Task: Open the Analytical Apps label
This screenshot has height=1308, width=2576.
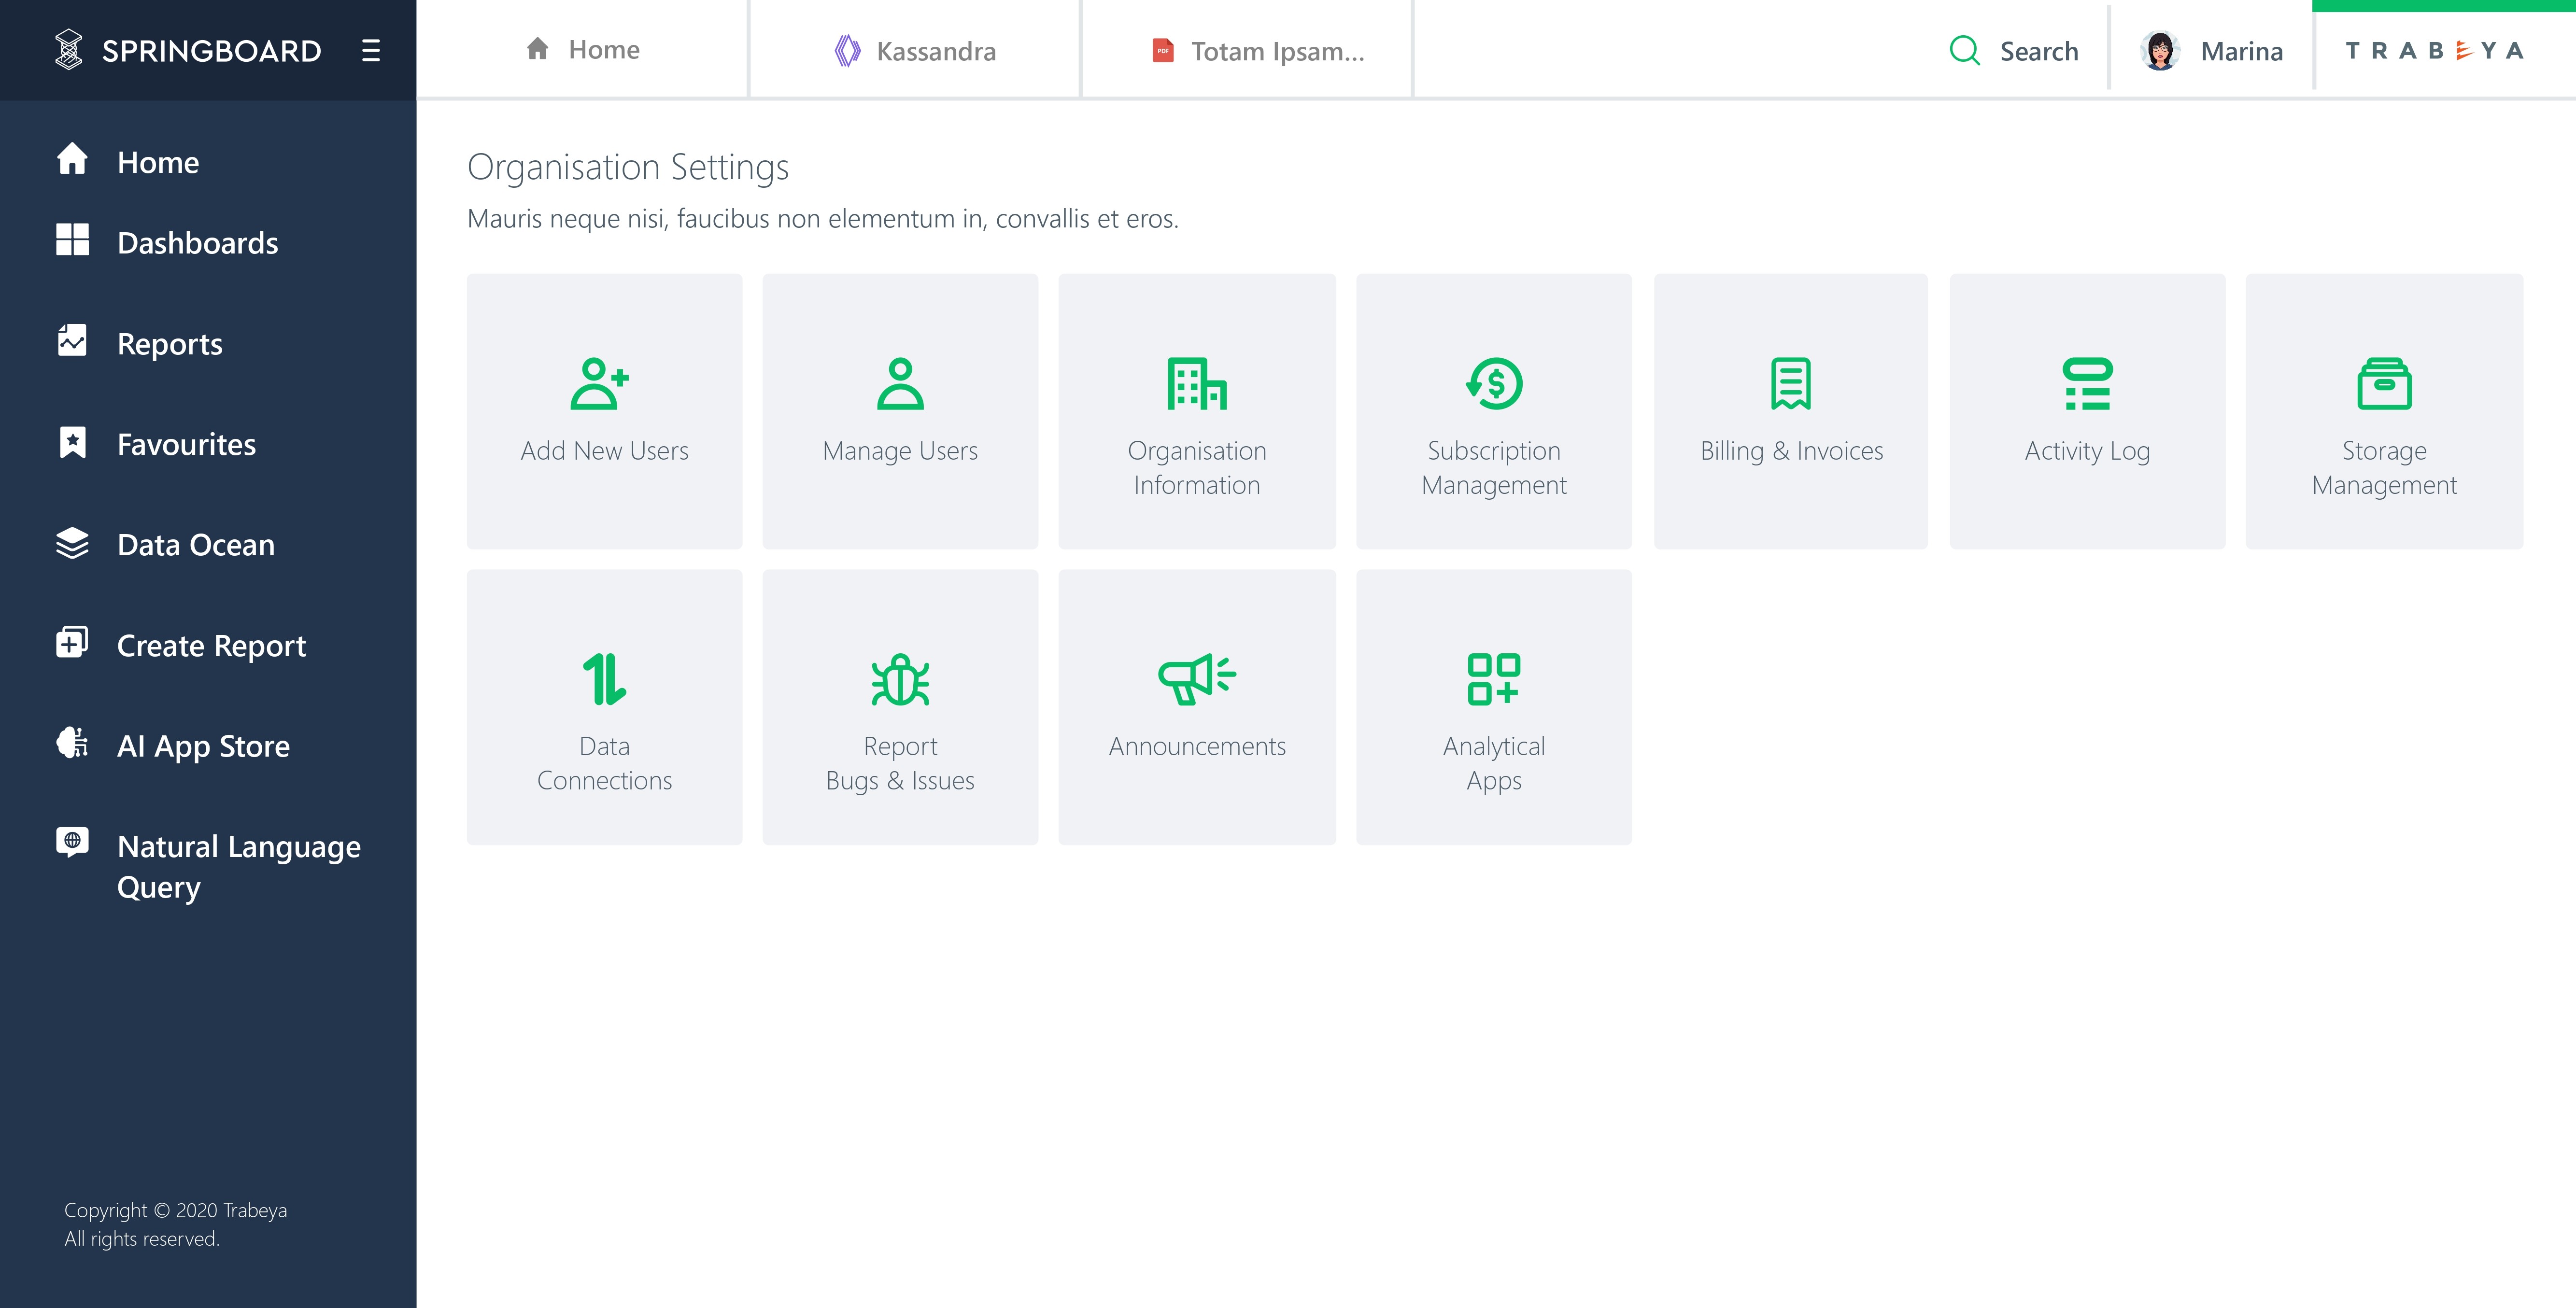Action: tap(1494, 763)
